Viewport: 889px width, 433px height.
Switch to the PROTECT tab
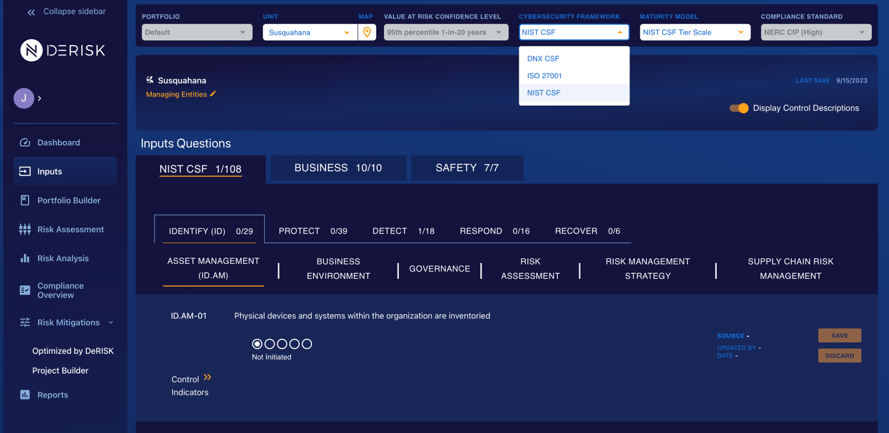point(313,231)
